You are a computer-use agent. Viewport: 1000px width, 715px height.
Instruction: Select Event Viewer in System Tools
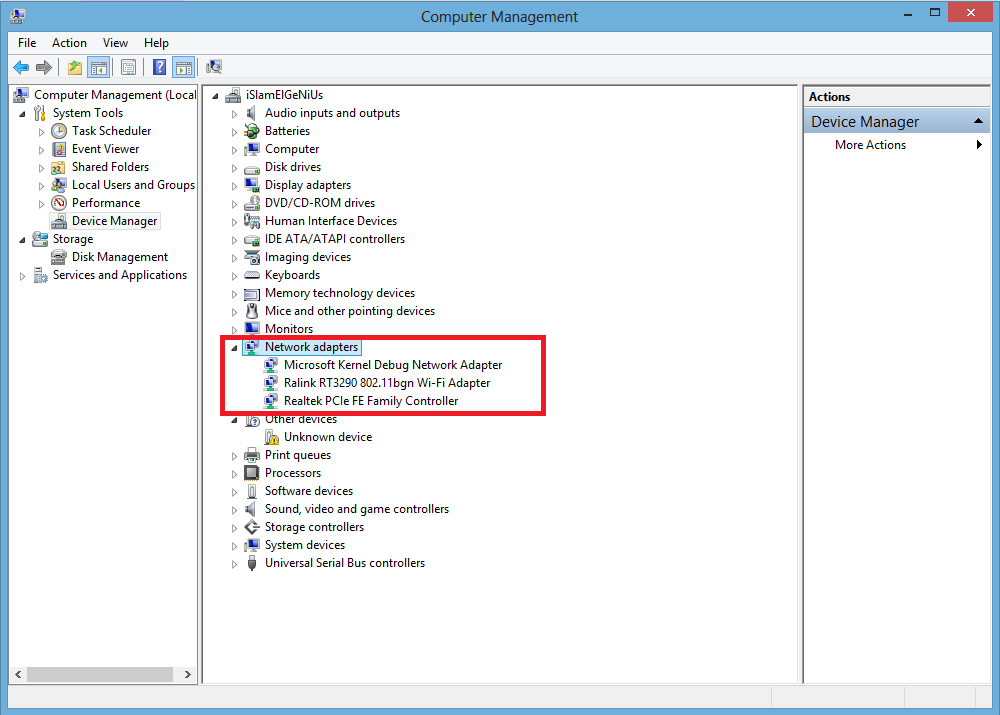105,149
